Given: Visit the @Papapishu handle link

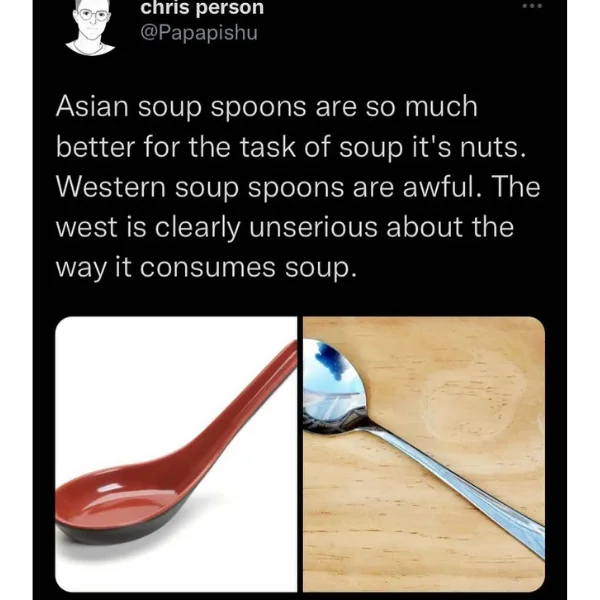Looking at the screenshot, I should point(199,33).
